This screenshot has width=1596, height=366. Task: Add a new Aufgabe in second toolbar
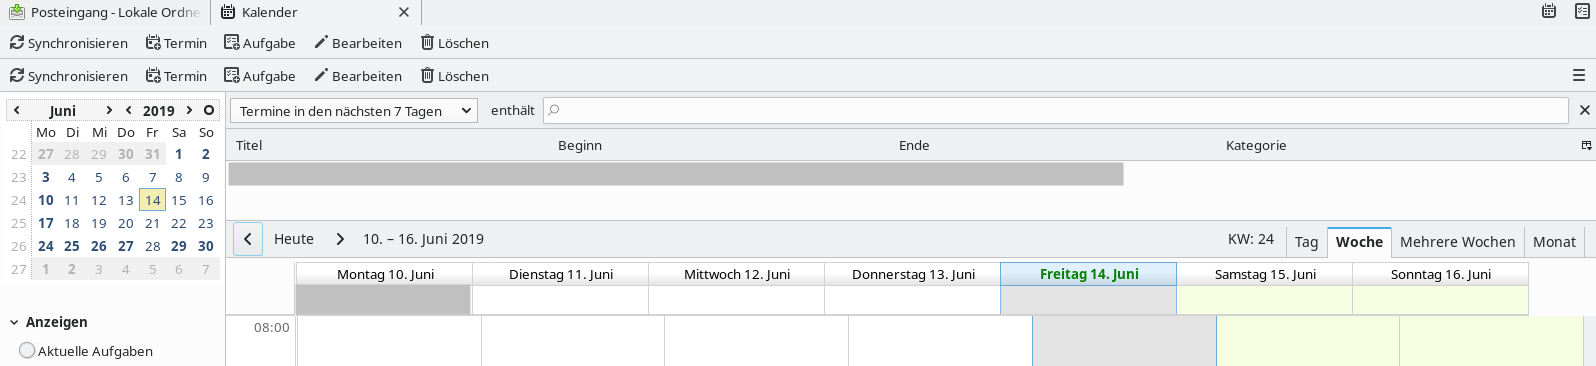[259, 76]
